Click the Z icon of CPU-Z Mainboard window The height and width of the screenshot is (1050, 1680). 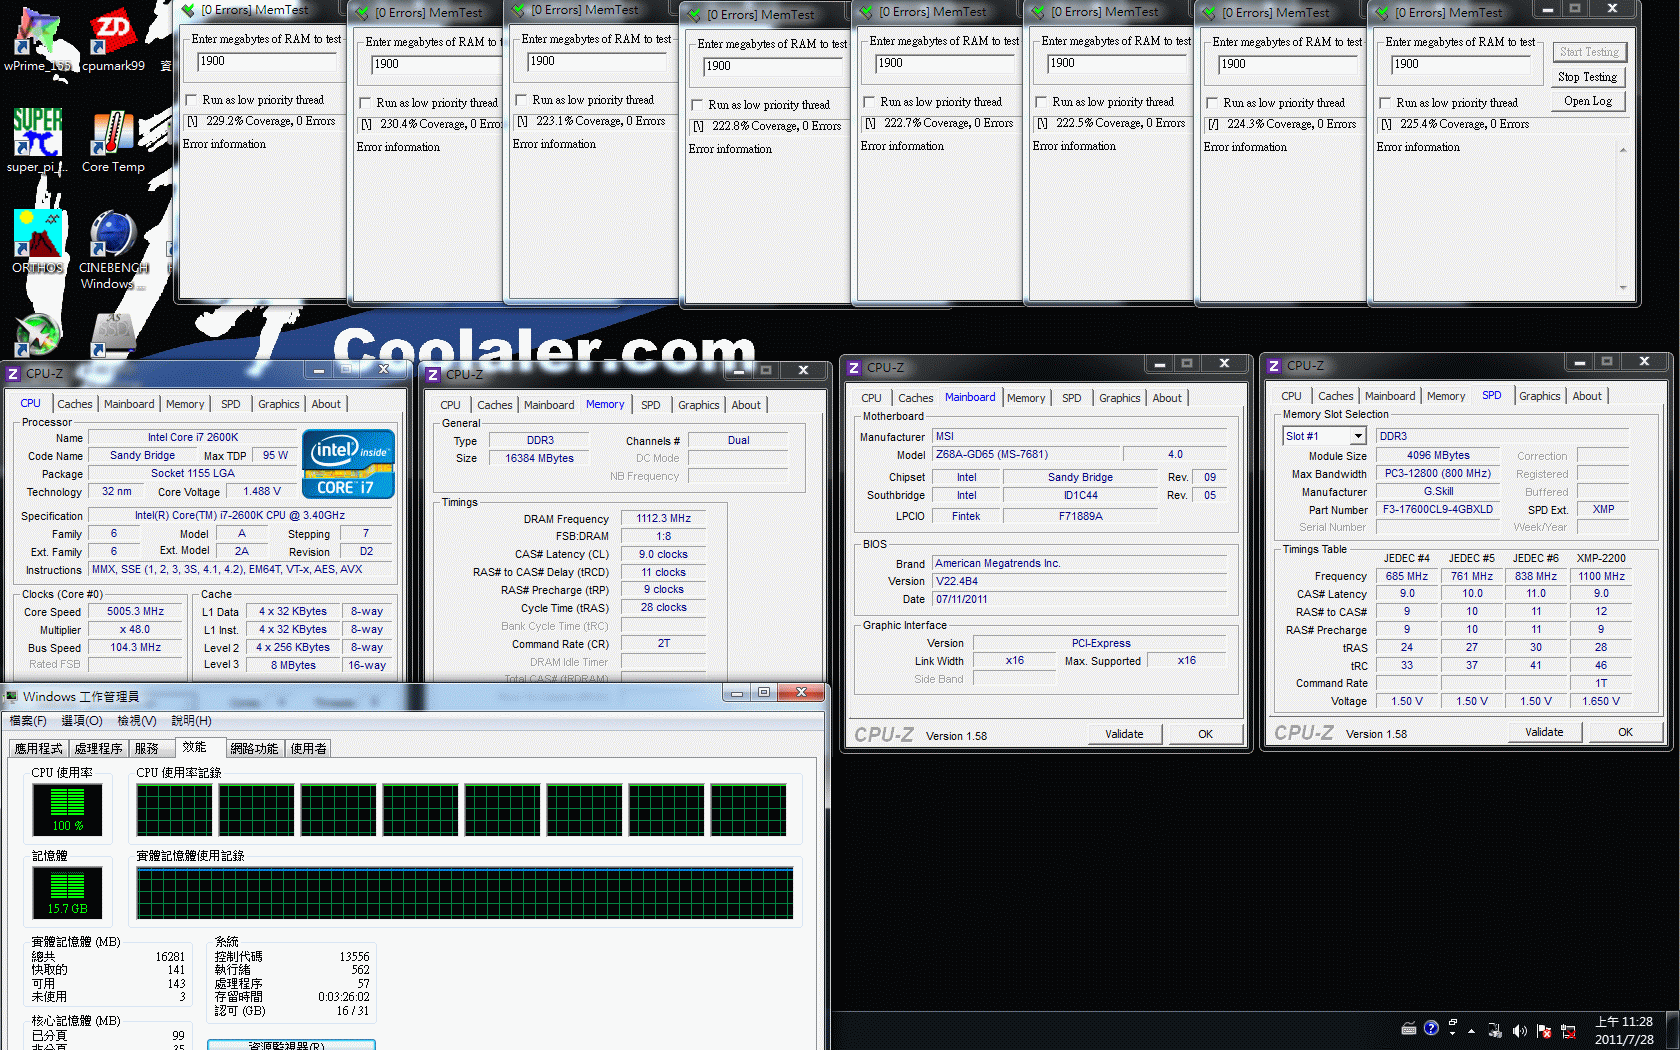tap(854, 367)
